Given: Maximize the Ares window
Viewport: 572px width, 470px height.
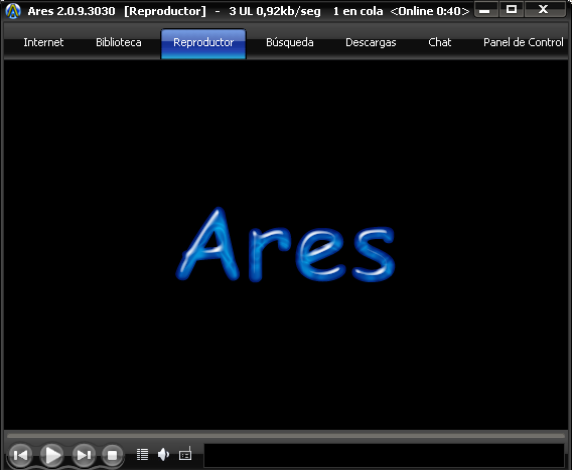Looking at the screenshot, I should (511, 9).
